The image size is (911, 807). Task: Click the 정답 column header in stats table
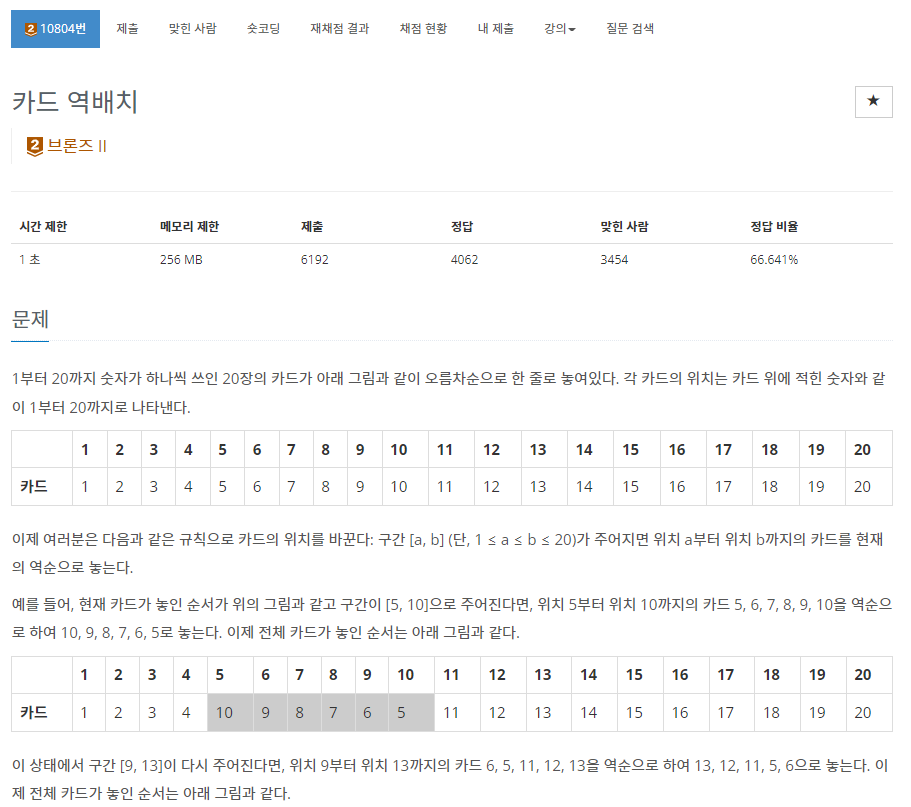[x=462, y=227]
